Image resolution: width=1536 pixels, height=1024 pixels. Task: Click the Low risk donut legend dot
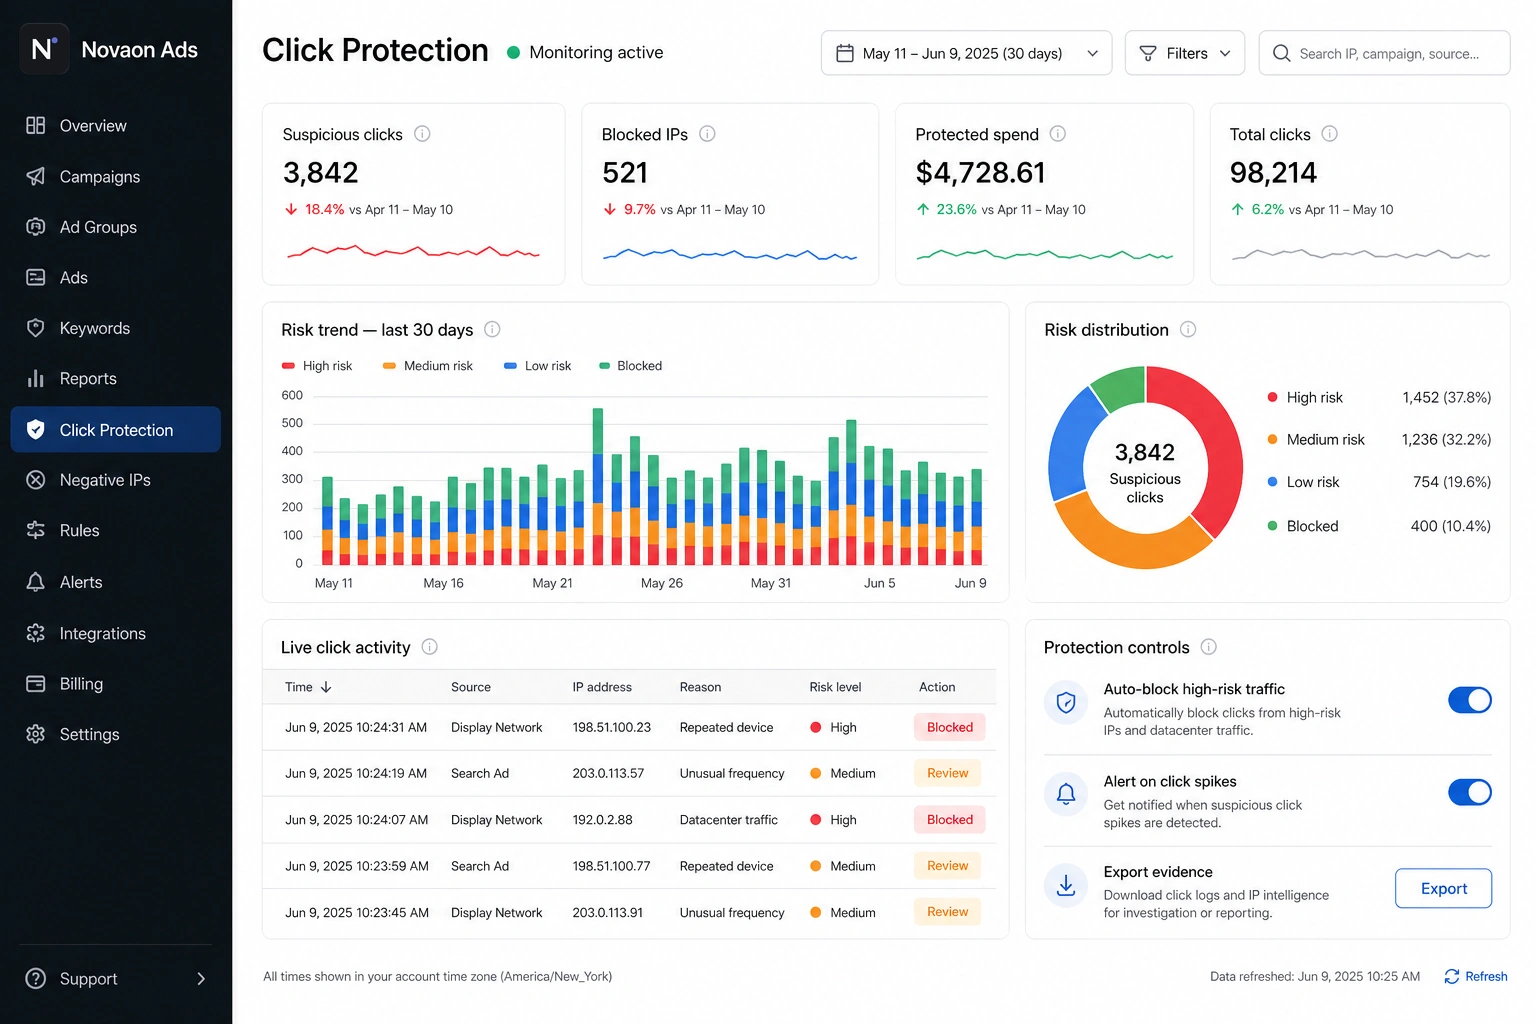(x=1272, y=481)
